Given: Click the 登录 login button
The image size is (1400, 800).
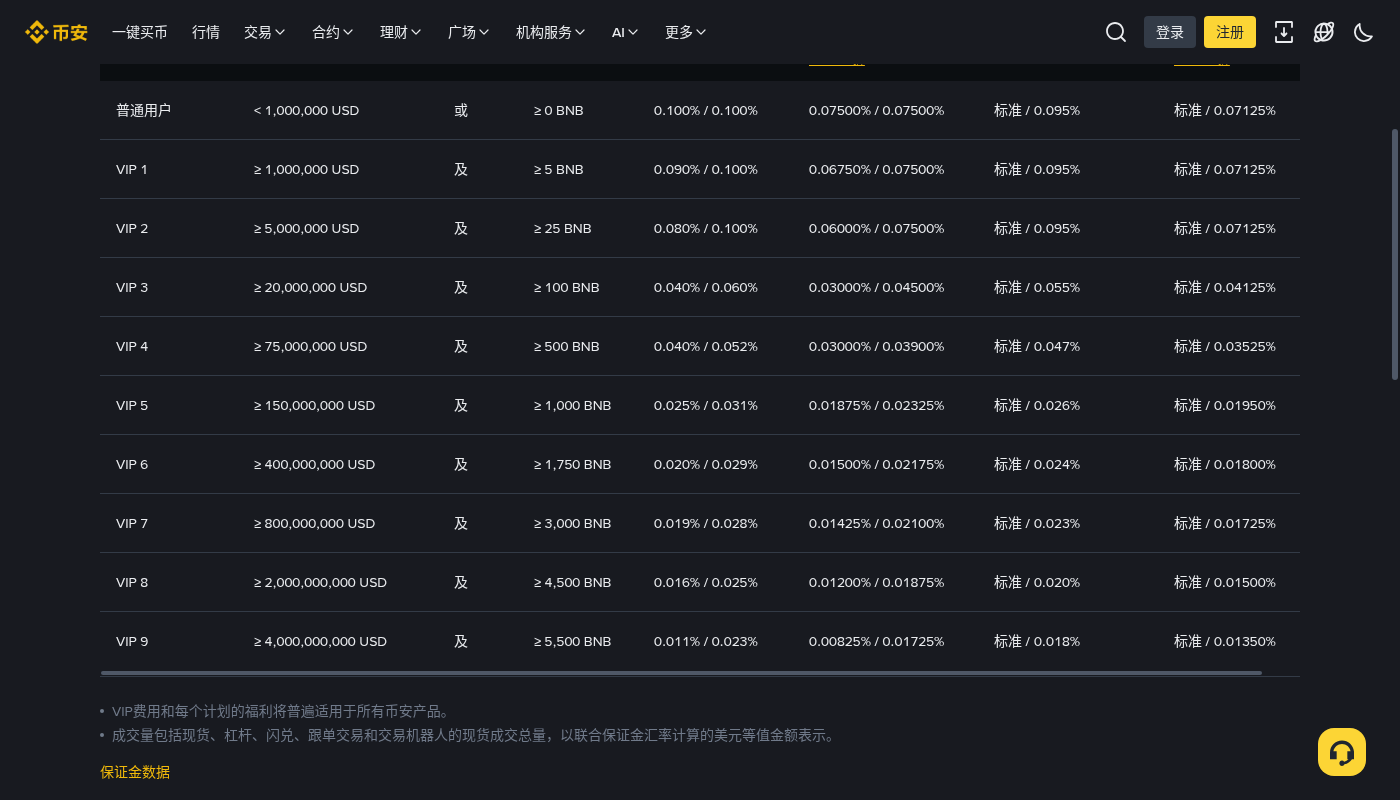Looking at the screenshot, I should pos(1170,32).
